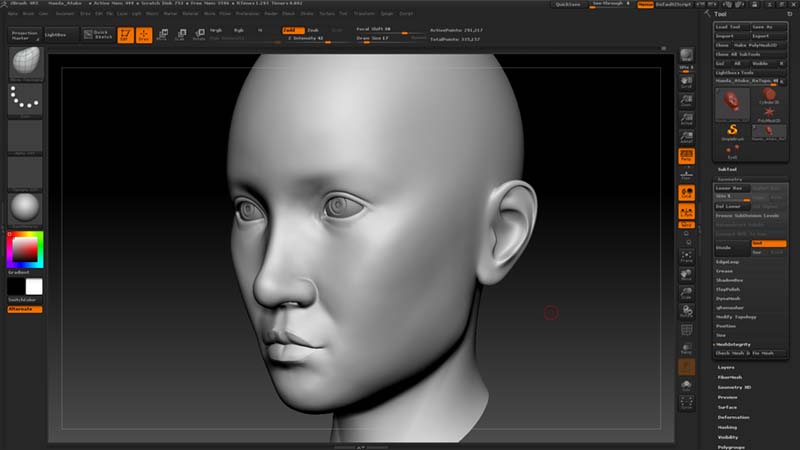Click the Xpose icon

[686, 403]
